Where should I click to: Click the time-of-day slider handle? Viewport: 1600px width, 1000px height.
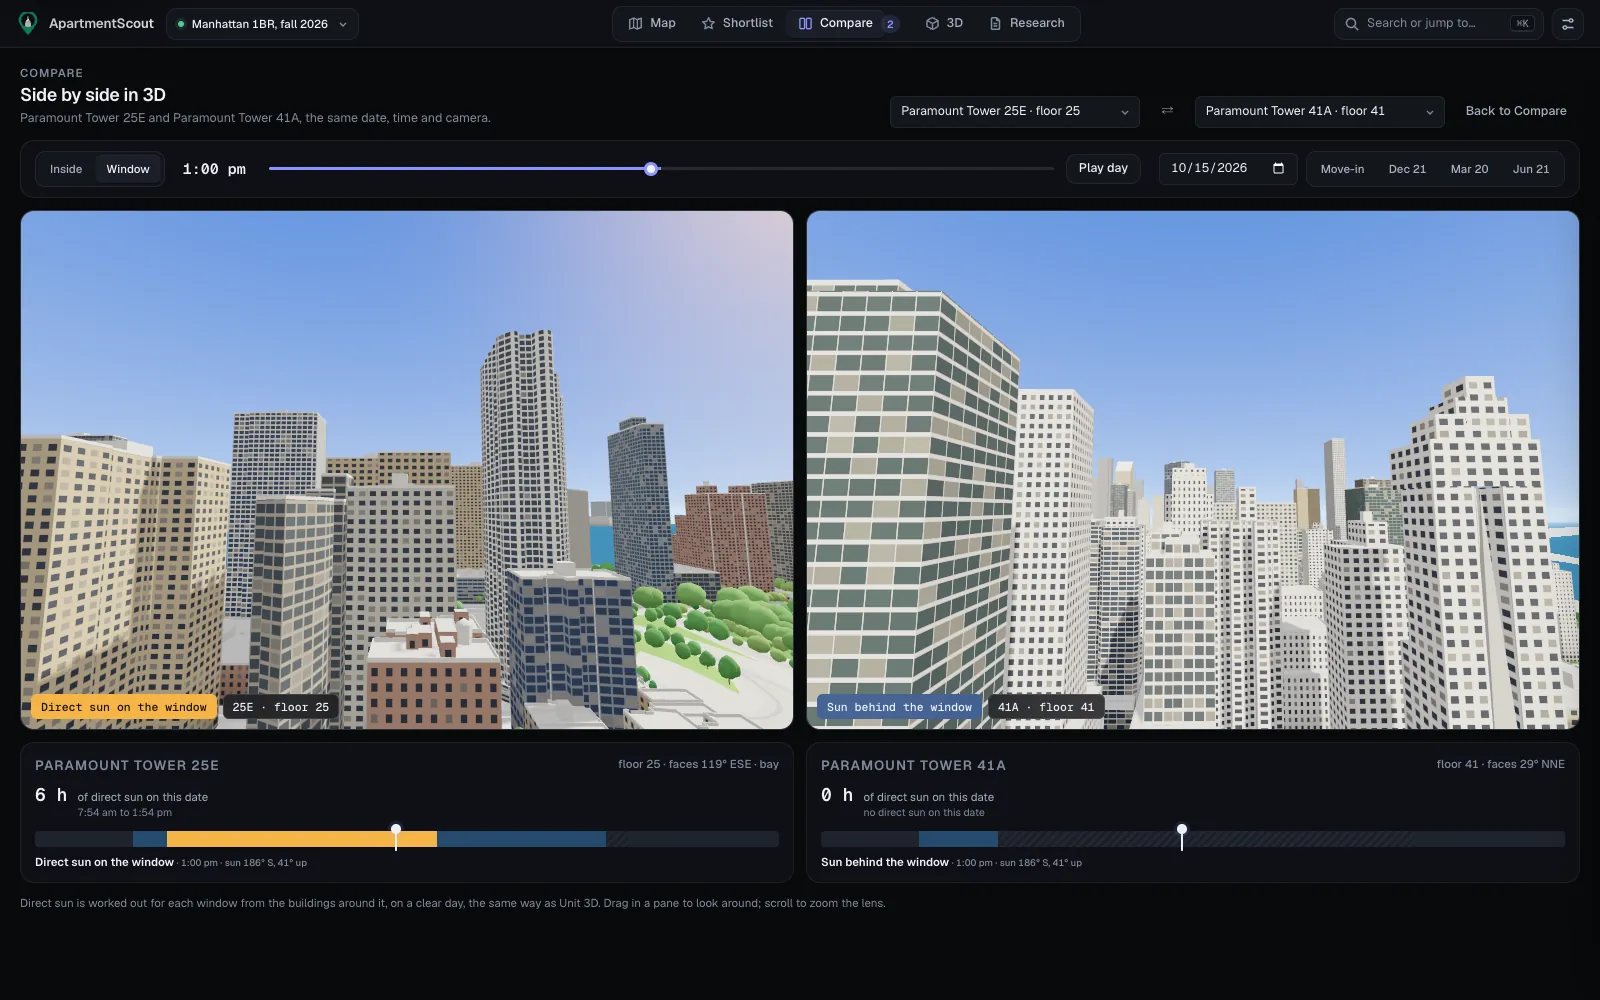652,169
